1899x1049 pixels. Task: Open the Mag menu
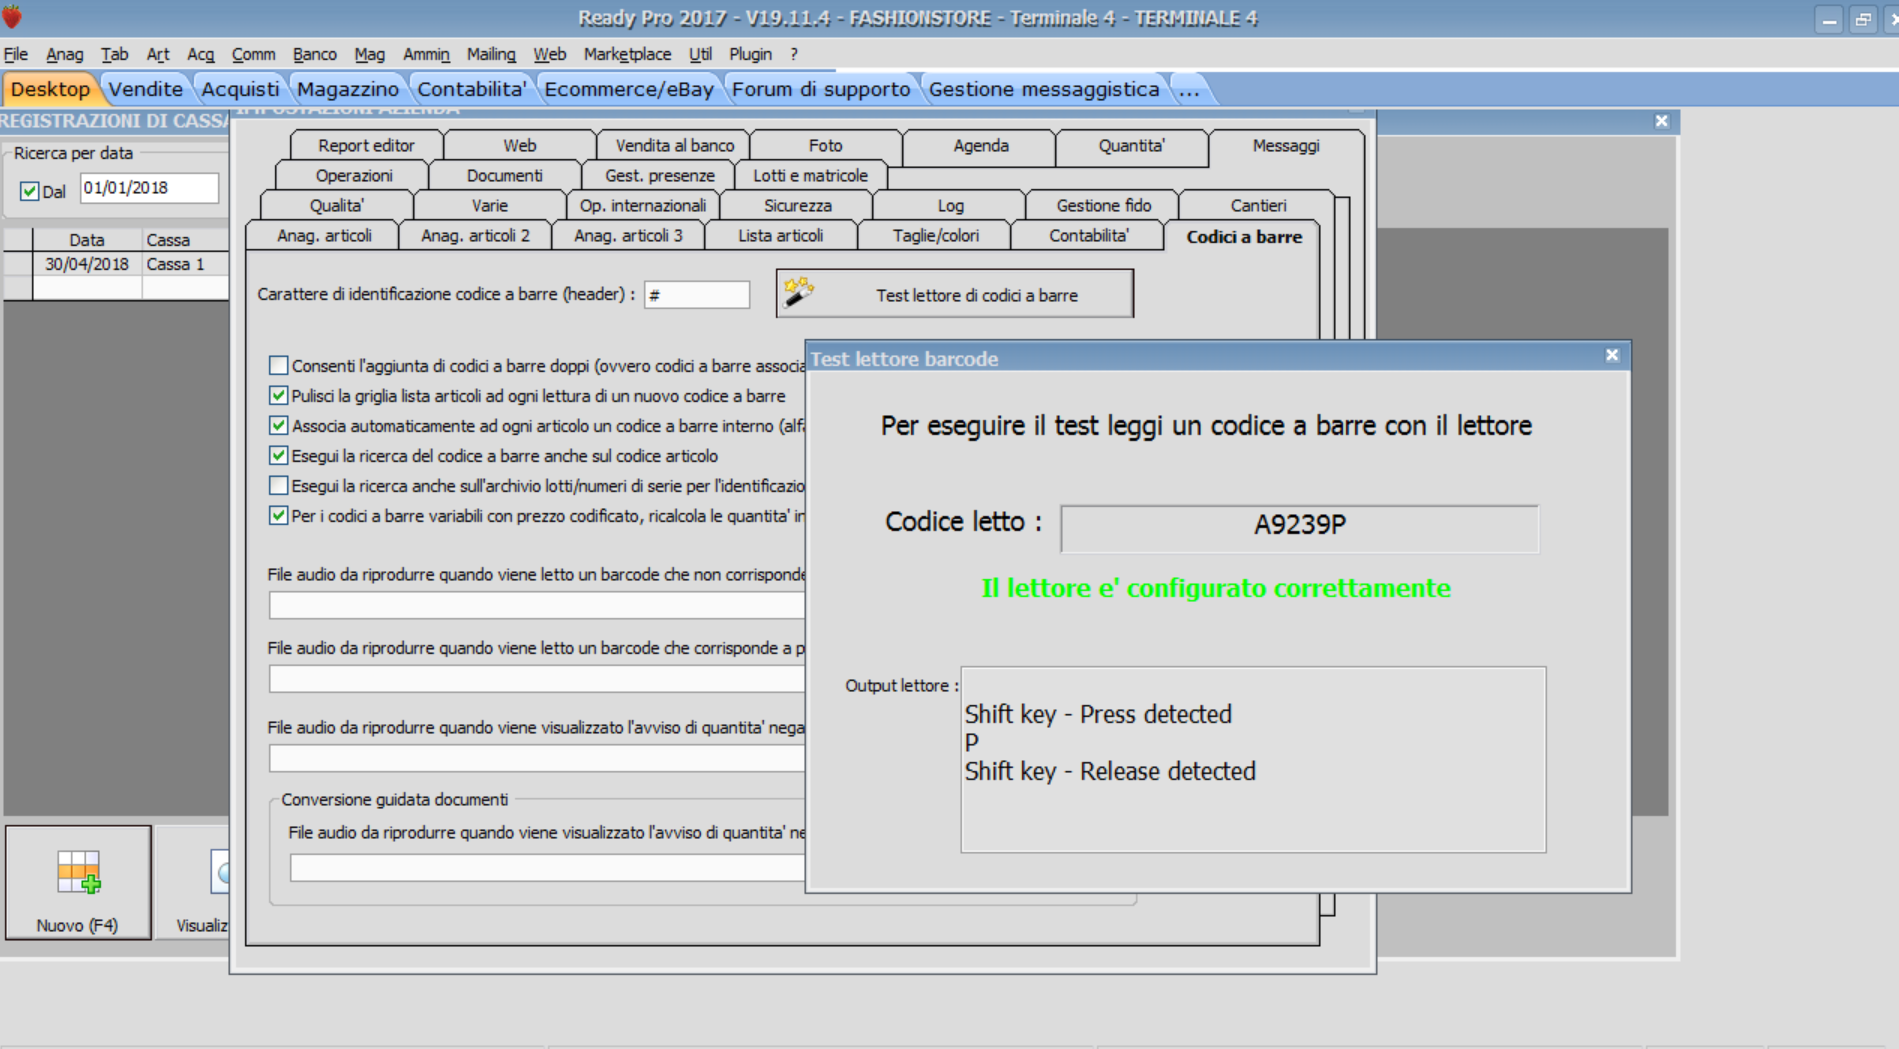[370, 54]
